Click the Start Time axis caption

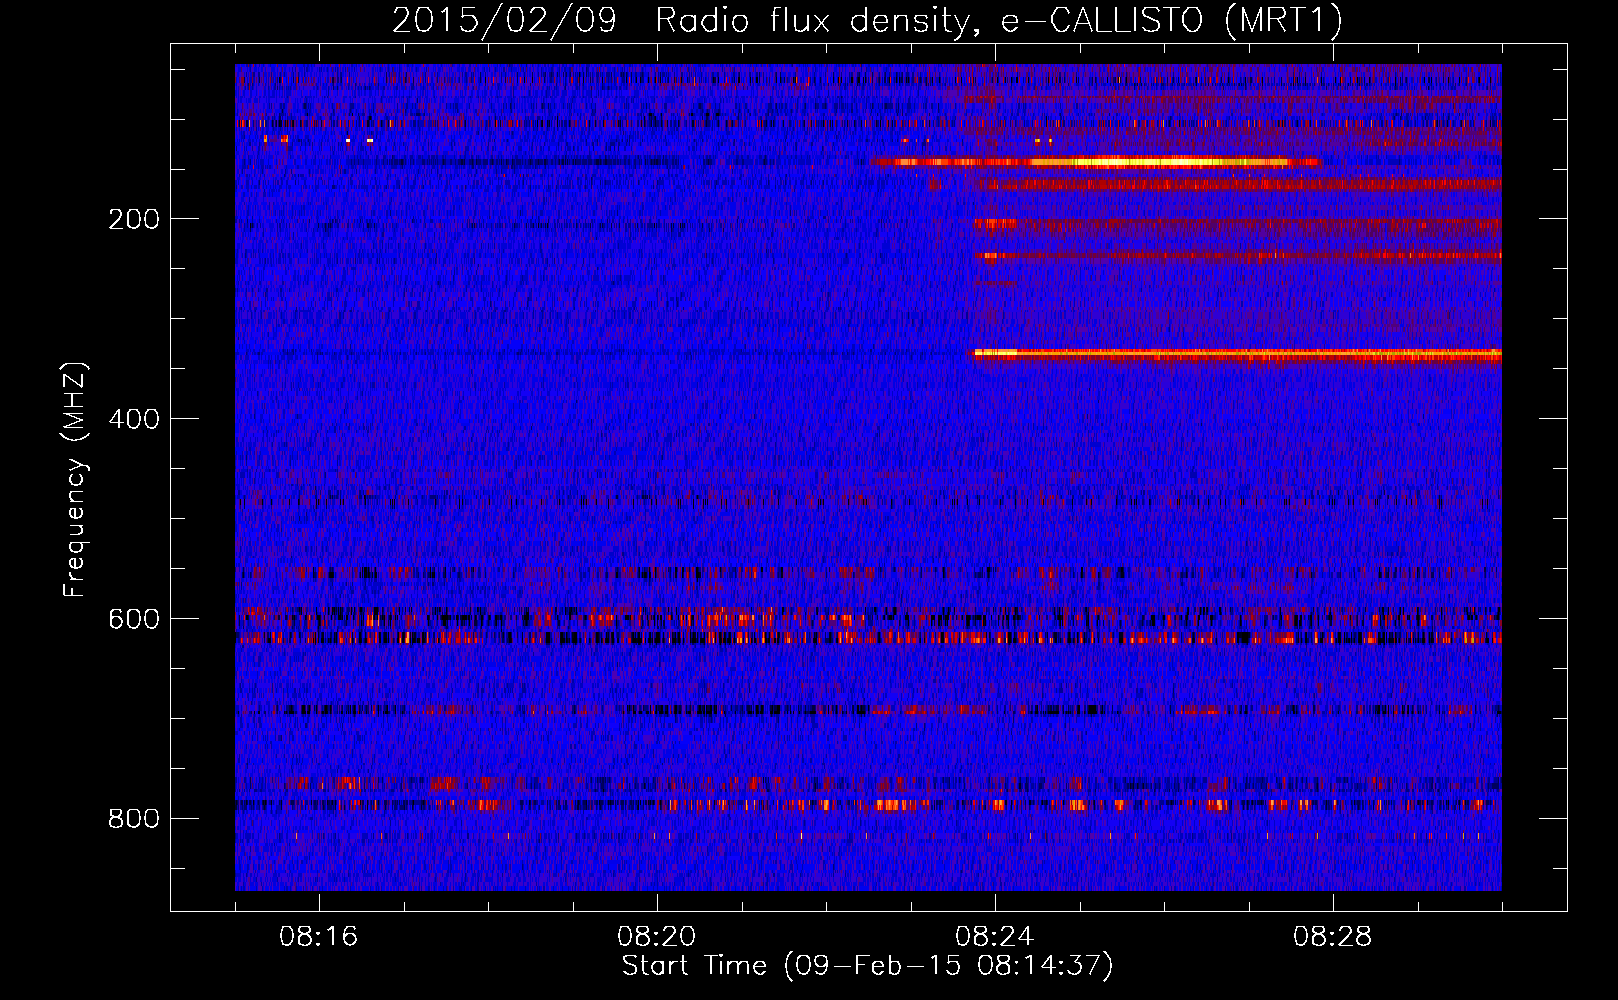(867, 966)
